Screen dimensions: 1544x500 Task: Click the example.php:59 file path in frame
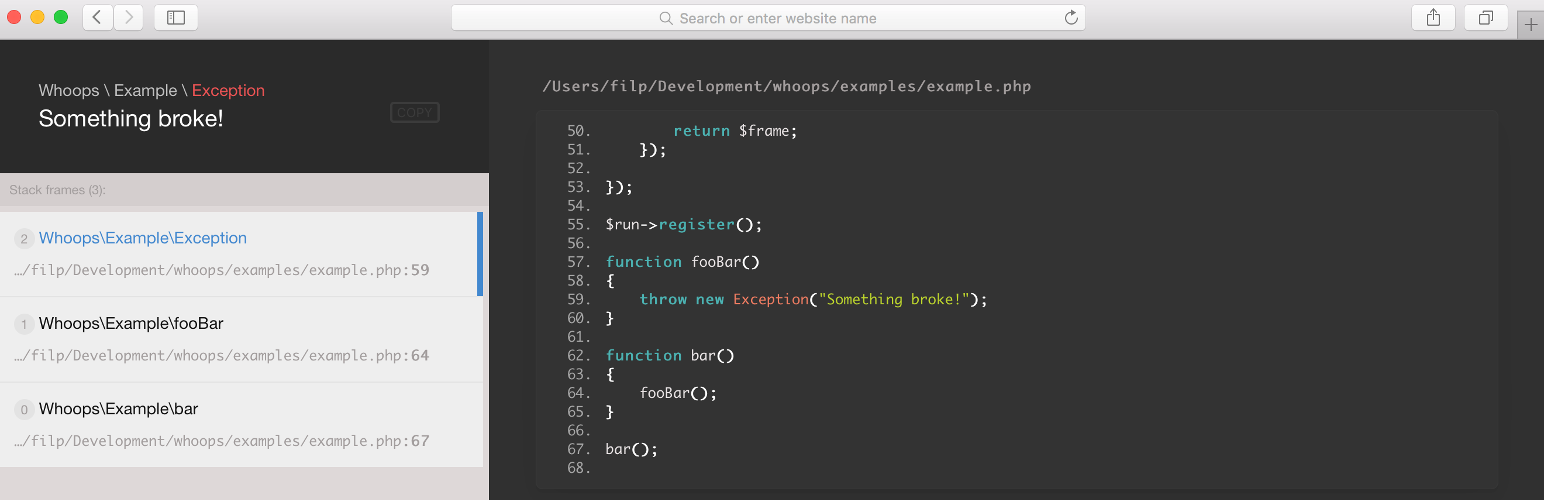(222, 270)
